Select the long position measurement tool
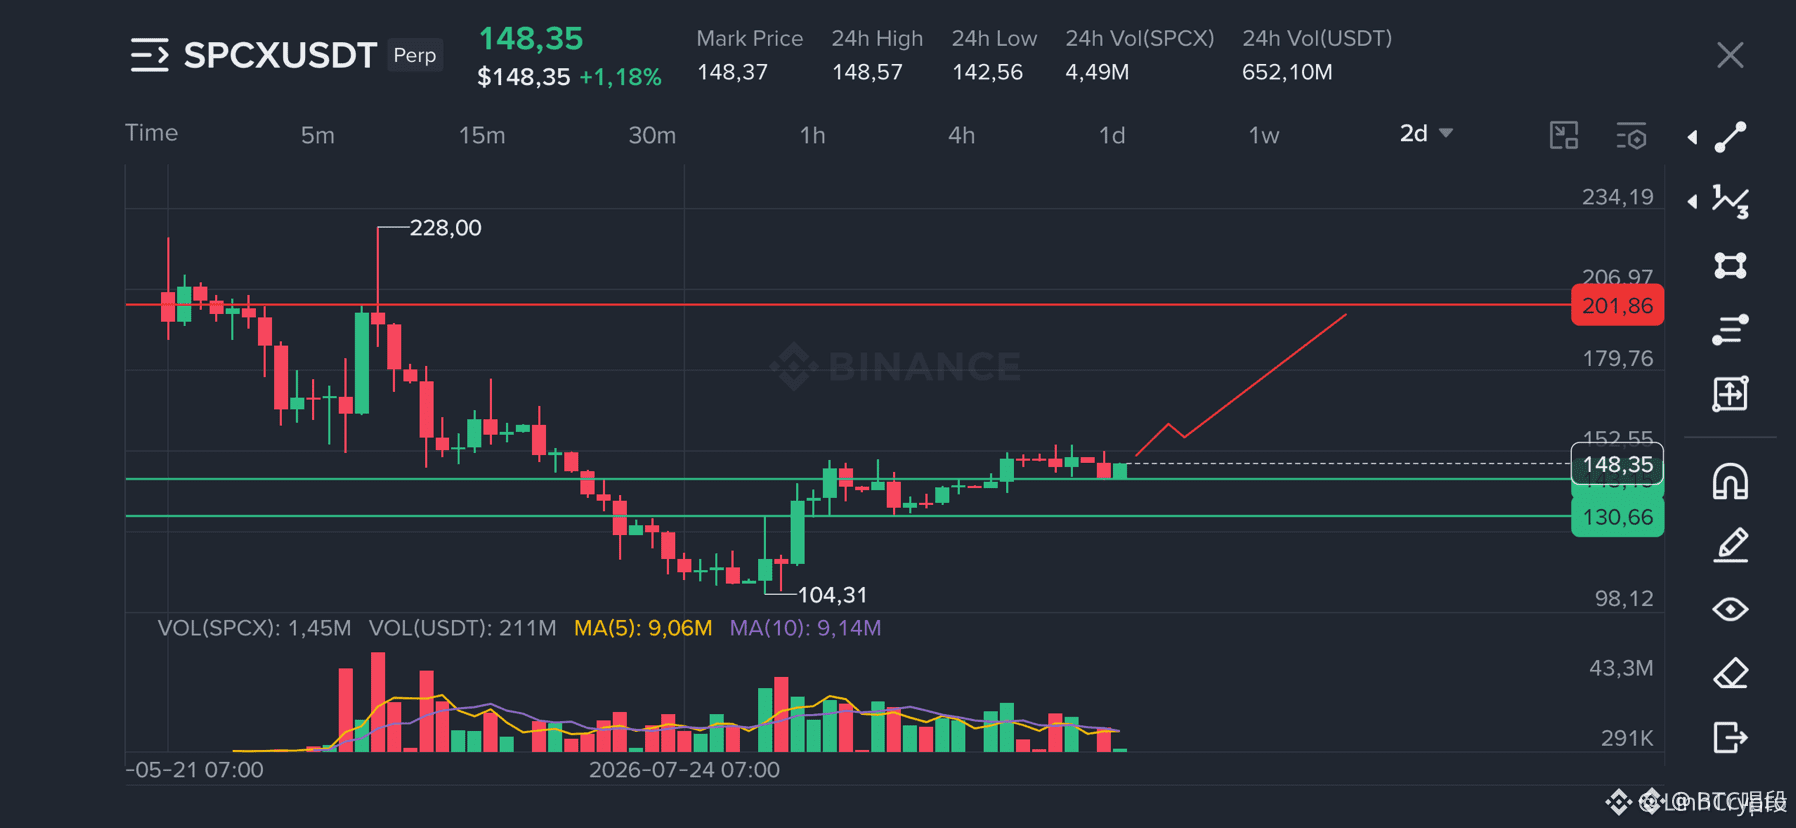Viewport: 1796px width, 828px height. click(1730, 394)
